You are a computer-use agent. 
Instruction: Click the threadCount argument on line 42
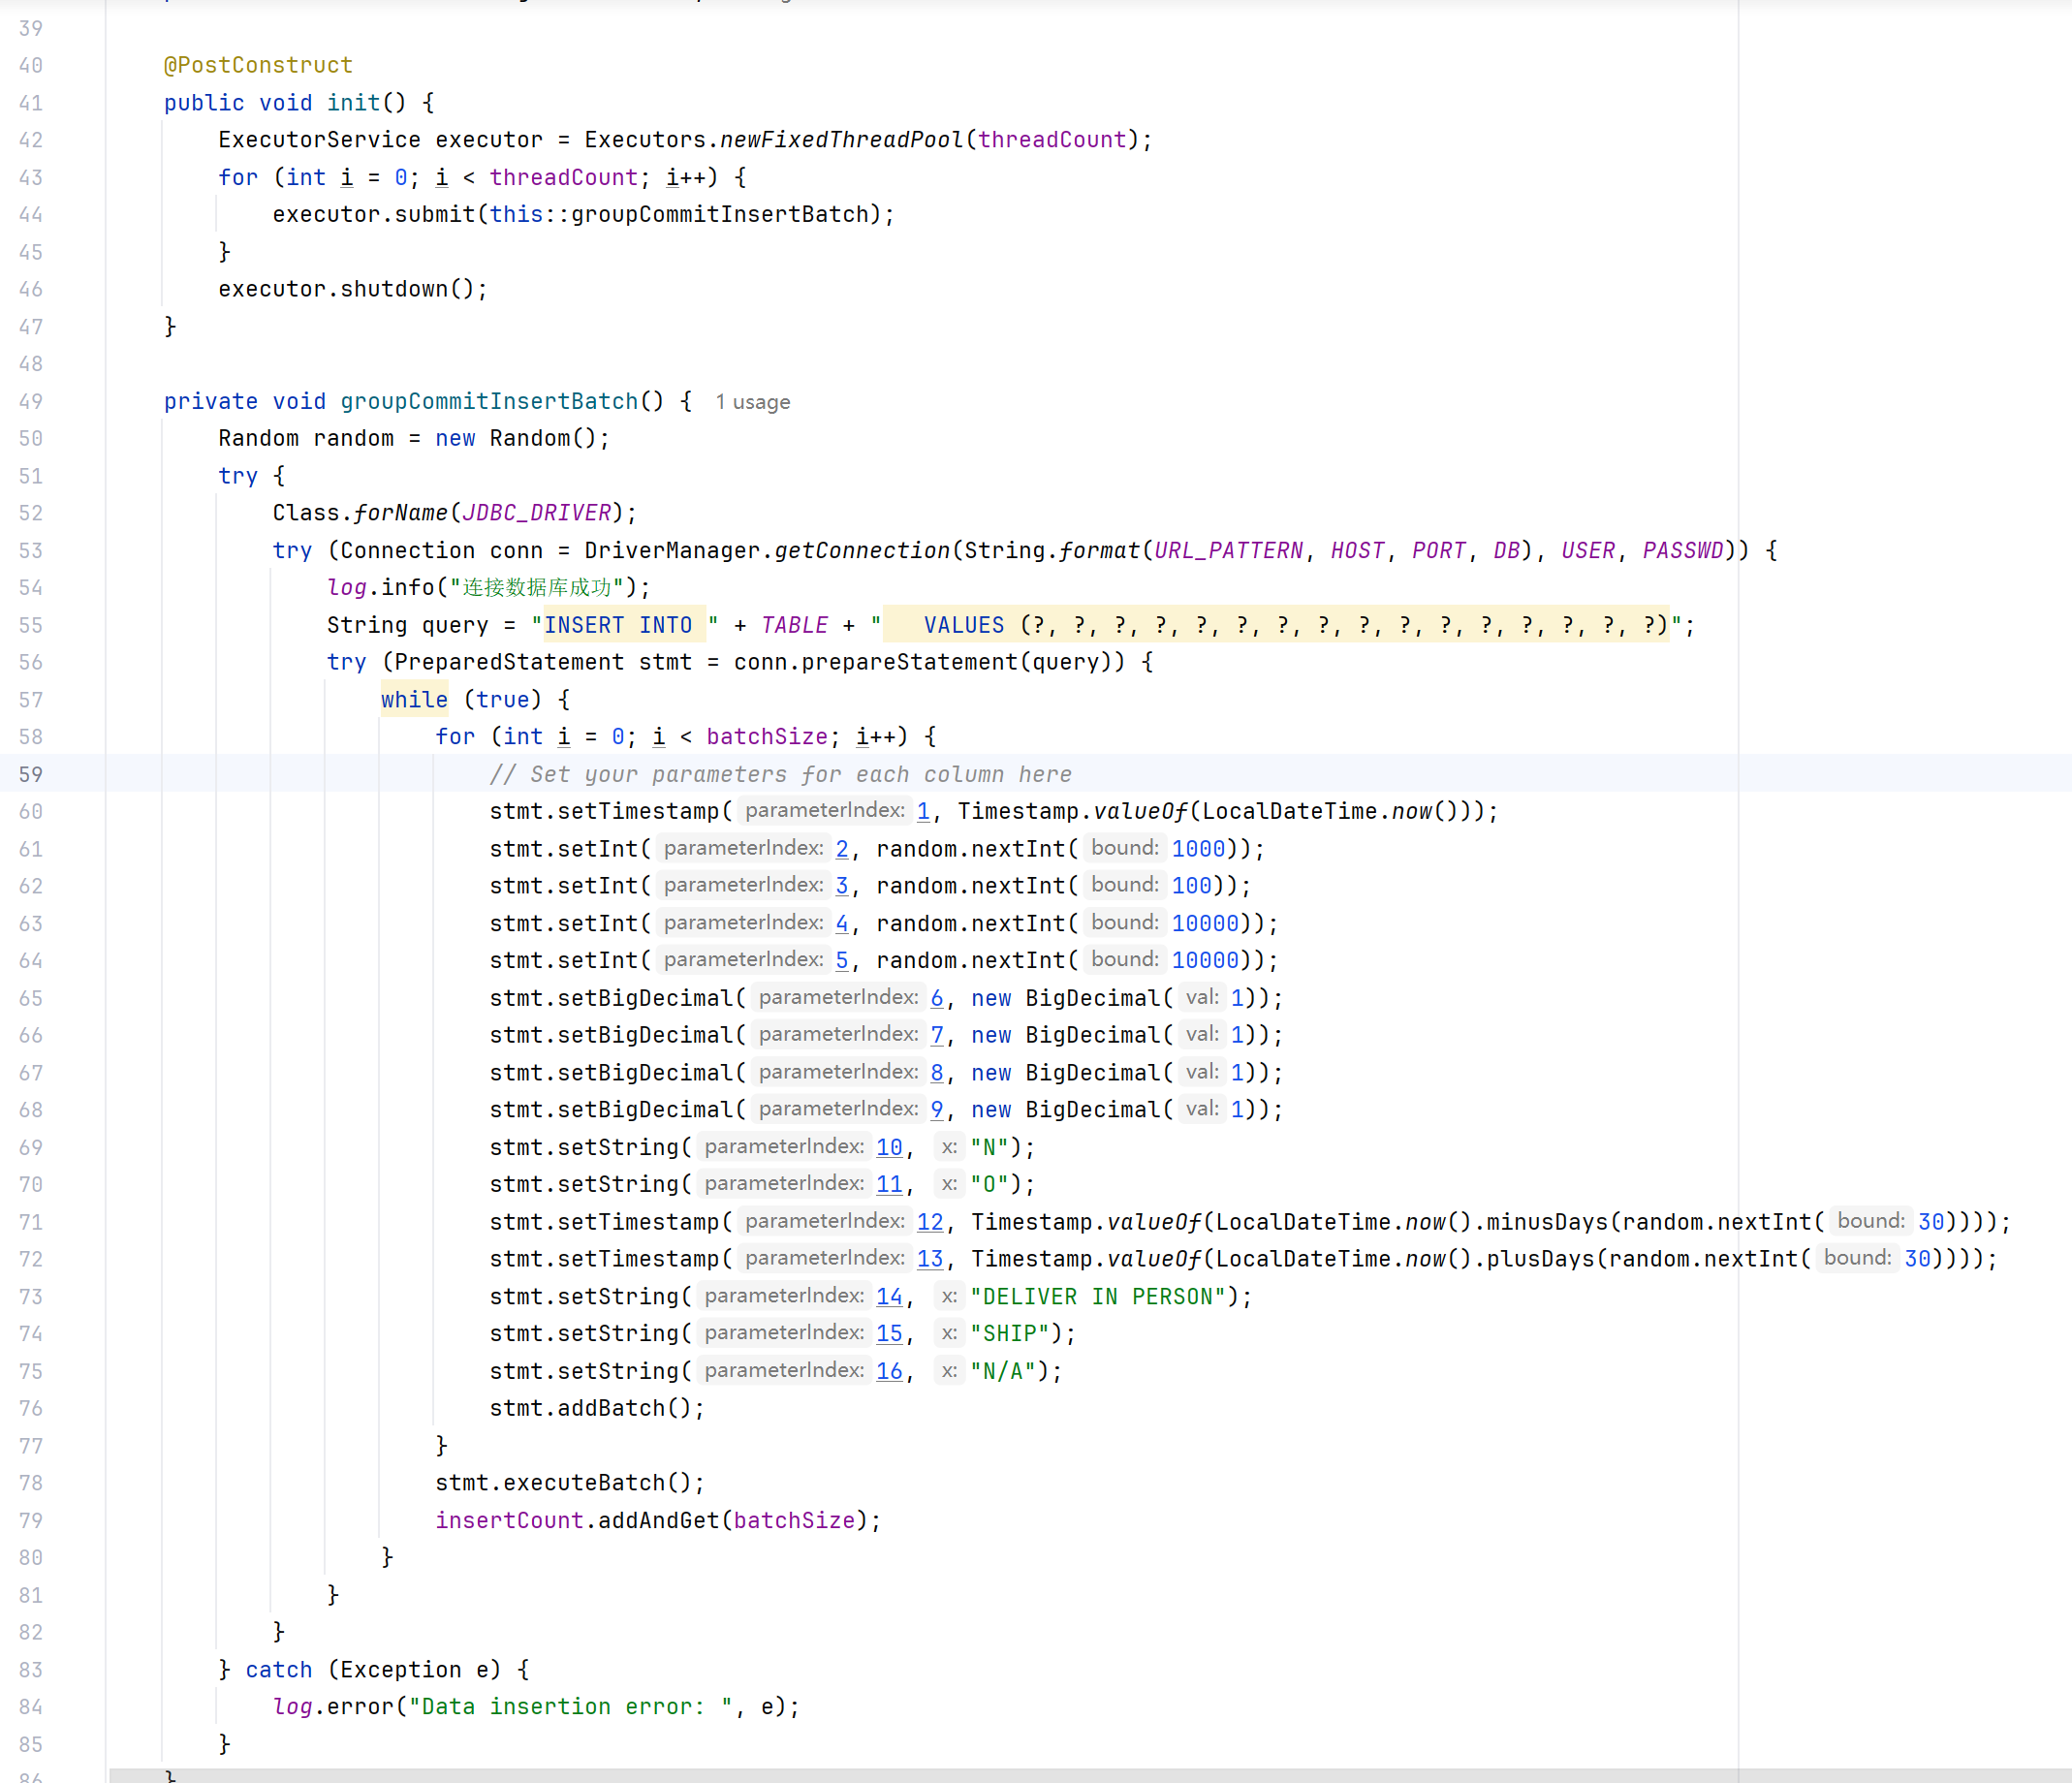pyautogui.click(x=1052, y=140)
